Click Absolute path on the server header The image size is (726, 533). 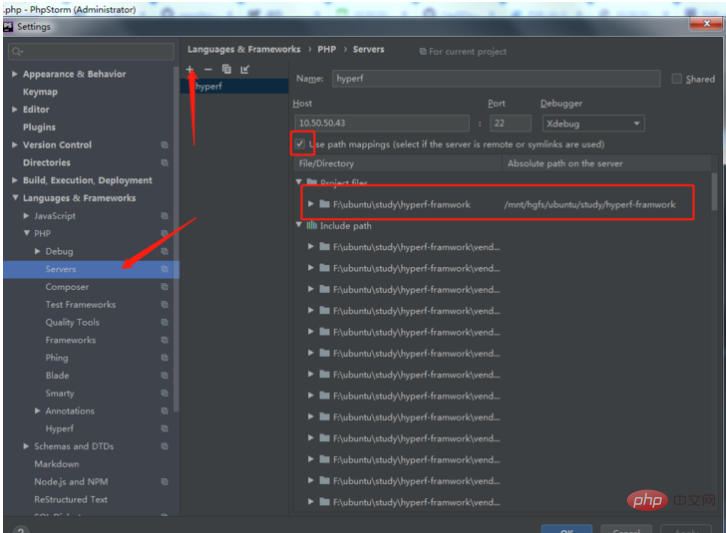click(x=607, y=163)
